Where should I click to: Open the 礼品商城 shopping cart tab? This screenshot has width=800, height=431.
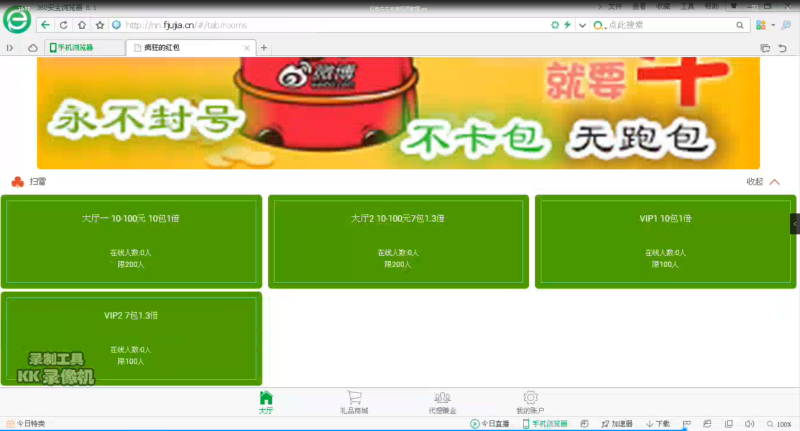(x=354, y=402)
